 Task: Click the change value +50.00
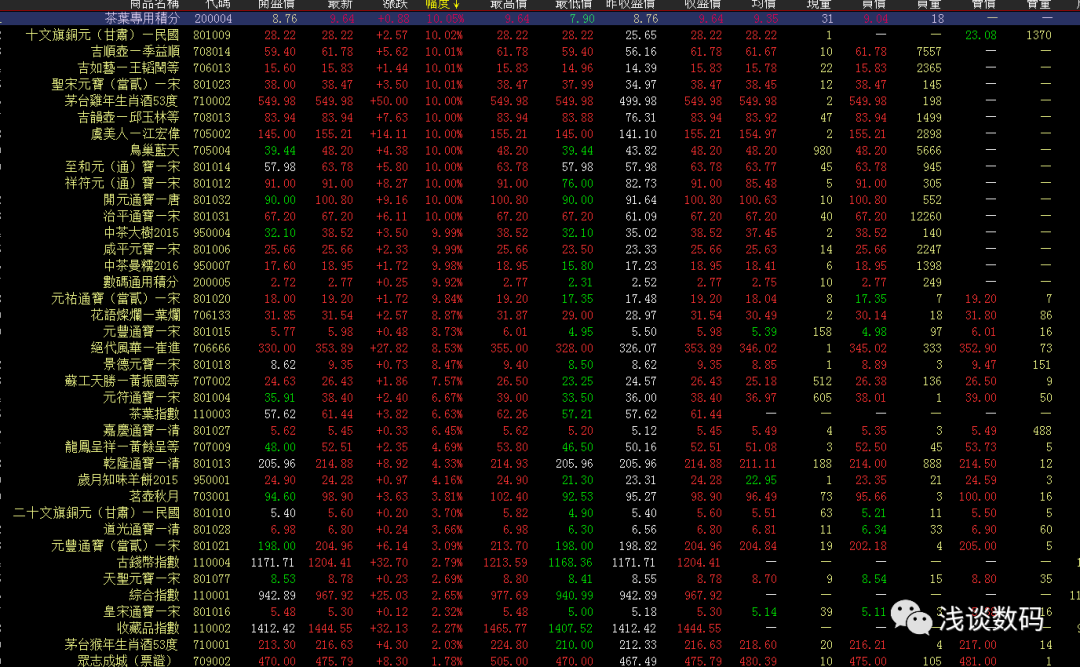[388, 101]
